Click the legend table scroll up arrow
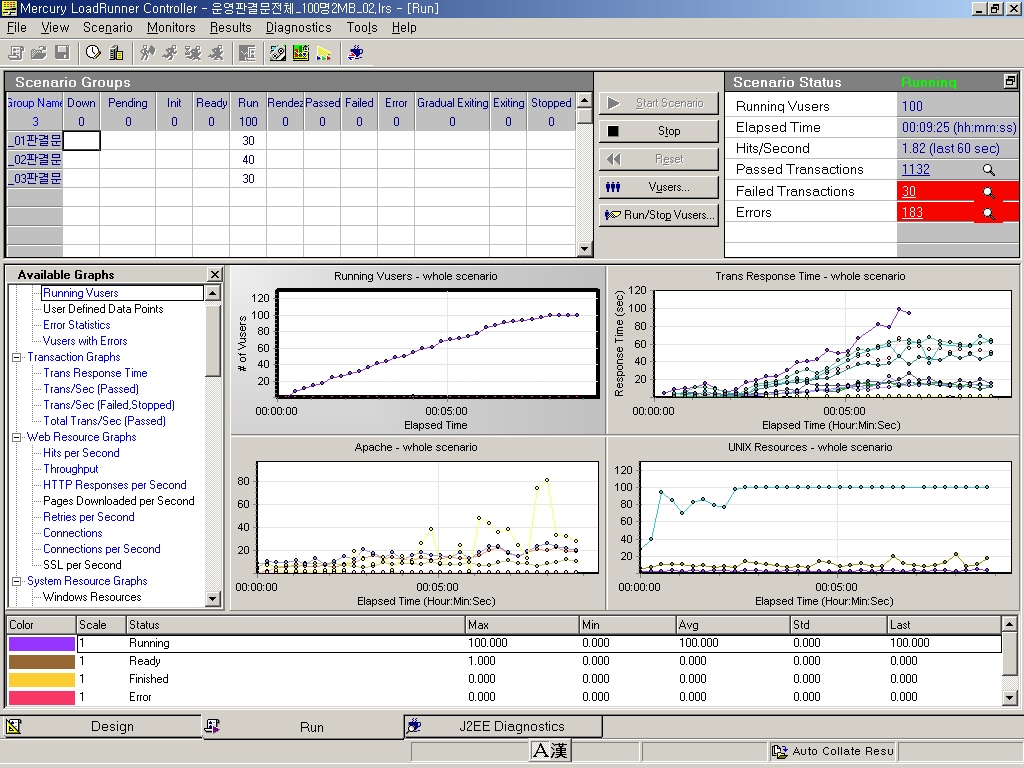The width and height of the screenshot is (1024, 768). pos(1009,624)
